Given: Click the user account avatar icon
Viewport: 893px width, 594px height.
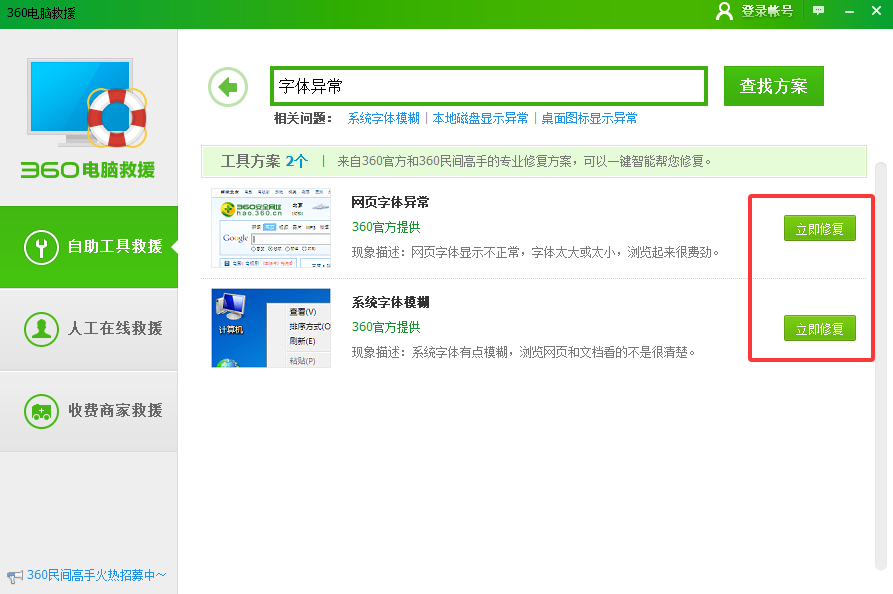Looking at the screenshot, I should 725,11.
